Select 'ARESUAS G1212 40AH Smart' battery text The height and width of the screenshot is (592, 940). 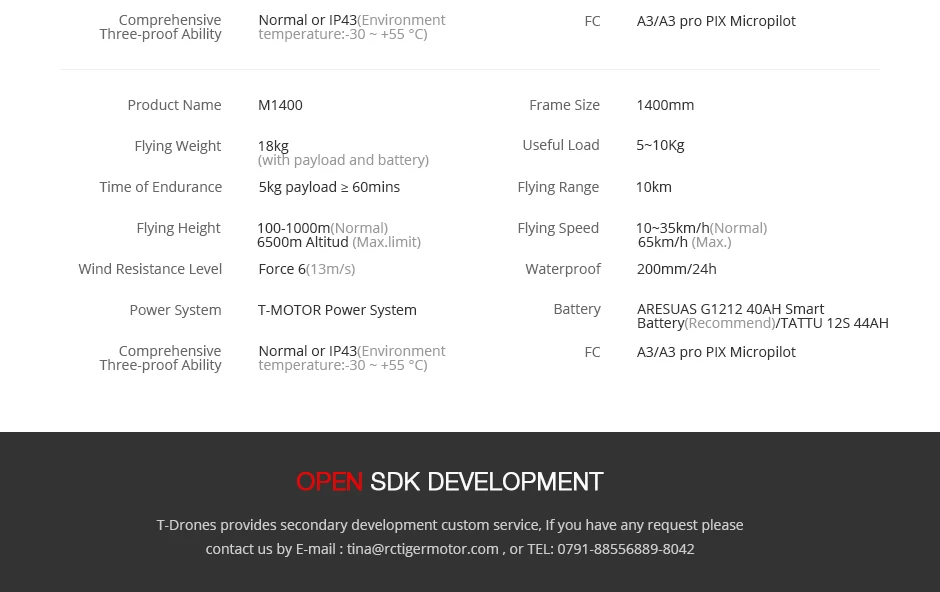tap(730, 309)
